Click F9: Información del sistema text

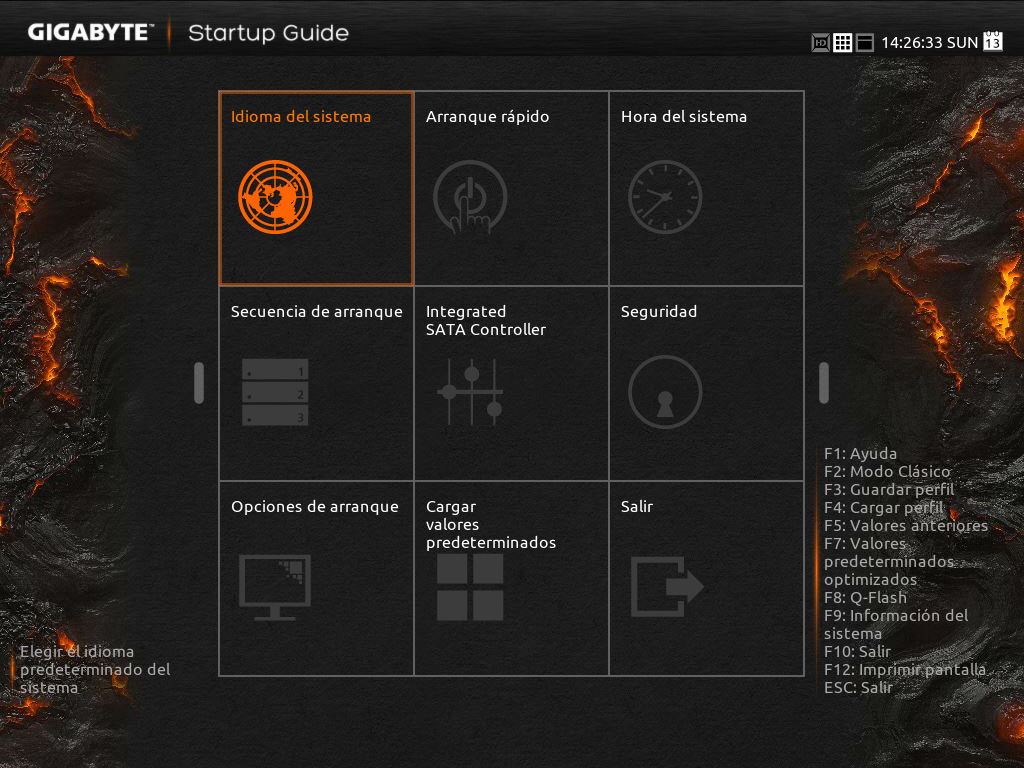coord(896,624)
